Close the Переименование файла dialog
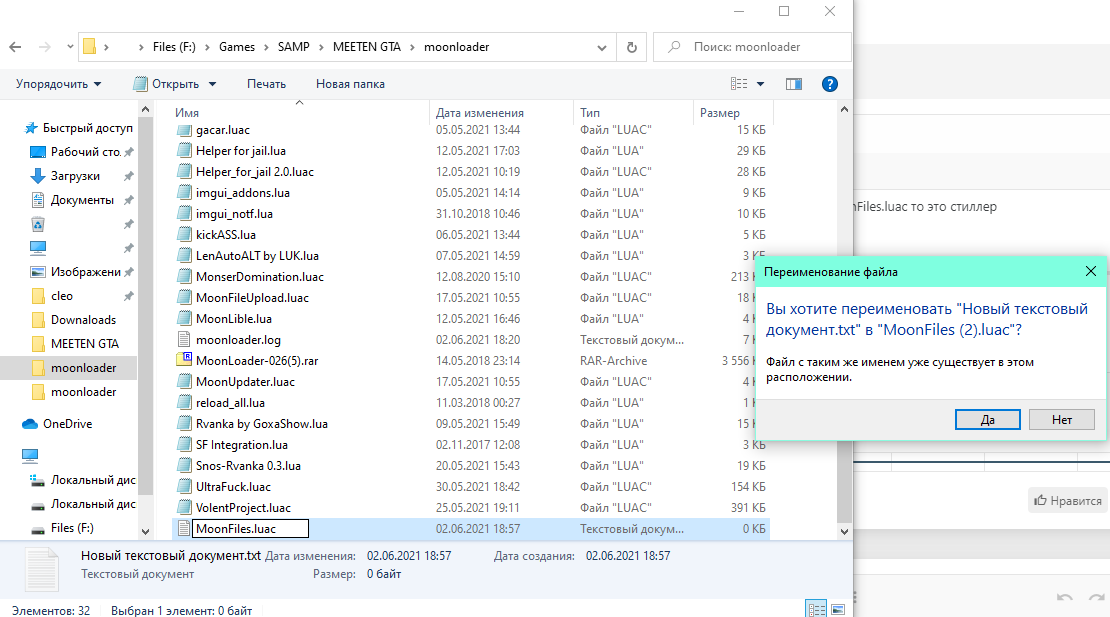The height and width of the screenshot is (617, 1110). click(1091, 272)
